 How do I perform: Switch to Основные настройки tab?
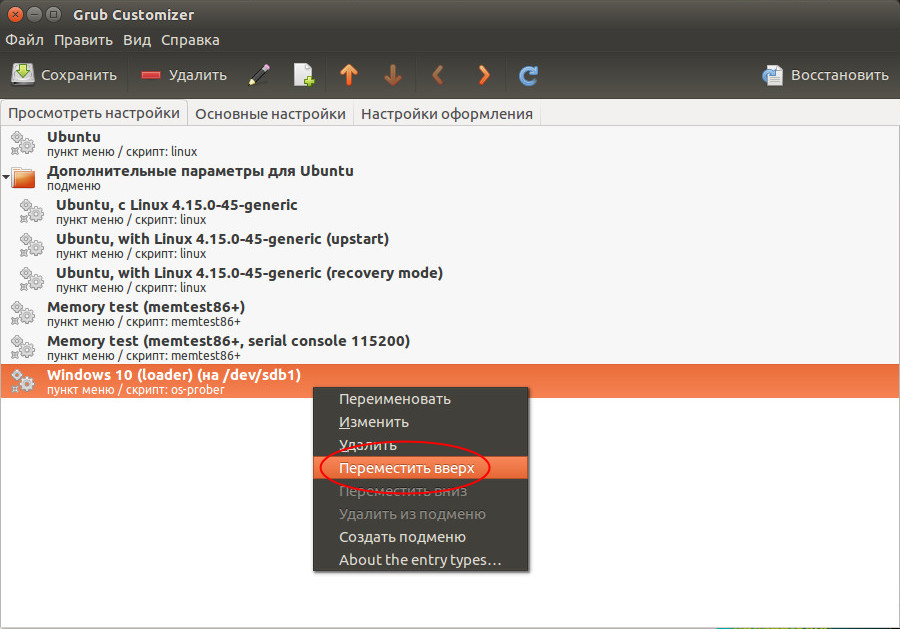click(x=270, y=114)
